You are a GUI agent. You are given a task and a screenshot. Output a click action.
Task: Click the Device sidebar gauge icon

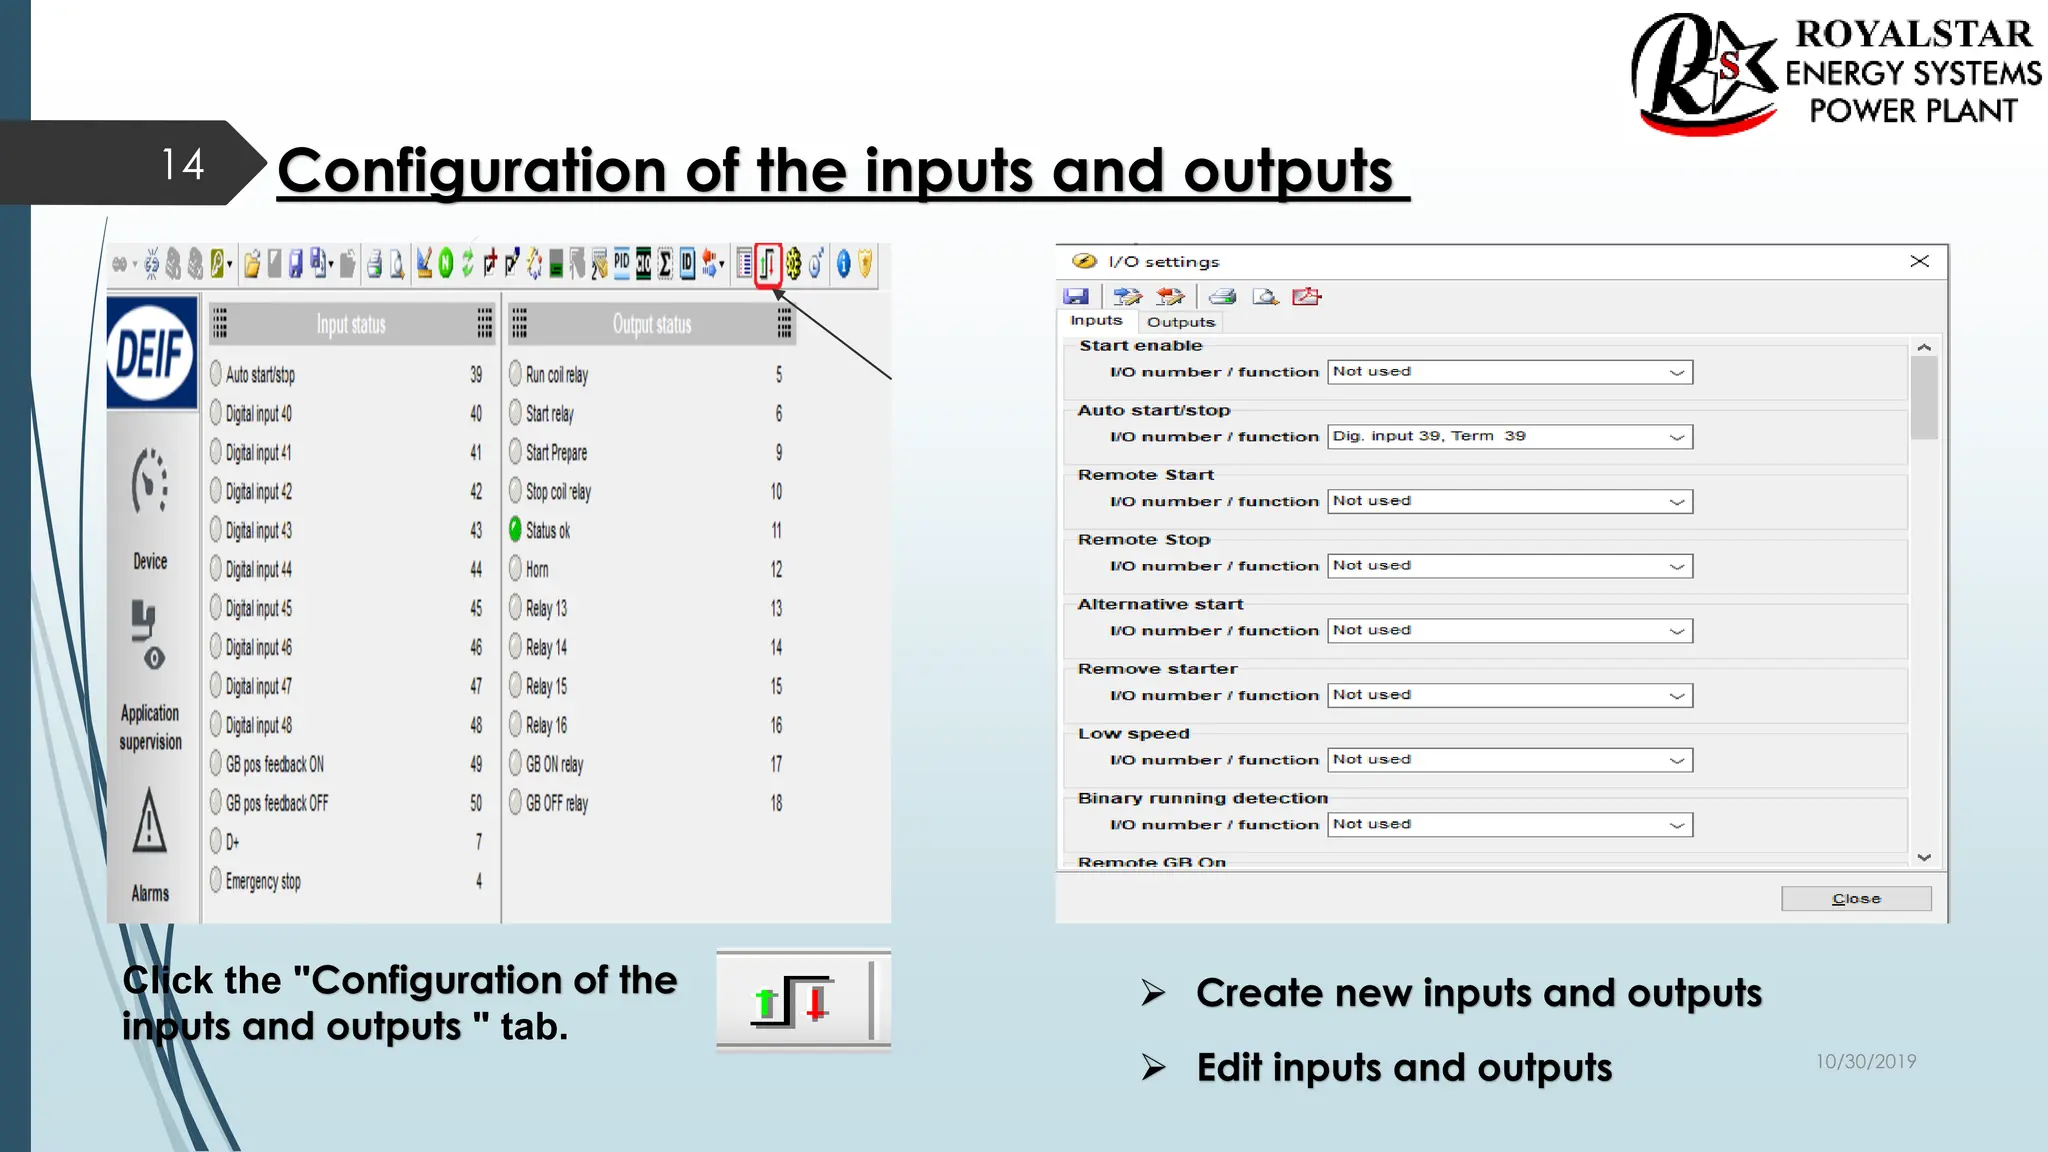coord(150,482)
